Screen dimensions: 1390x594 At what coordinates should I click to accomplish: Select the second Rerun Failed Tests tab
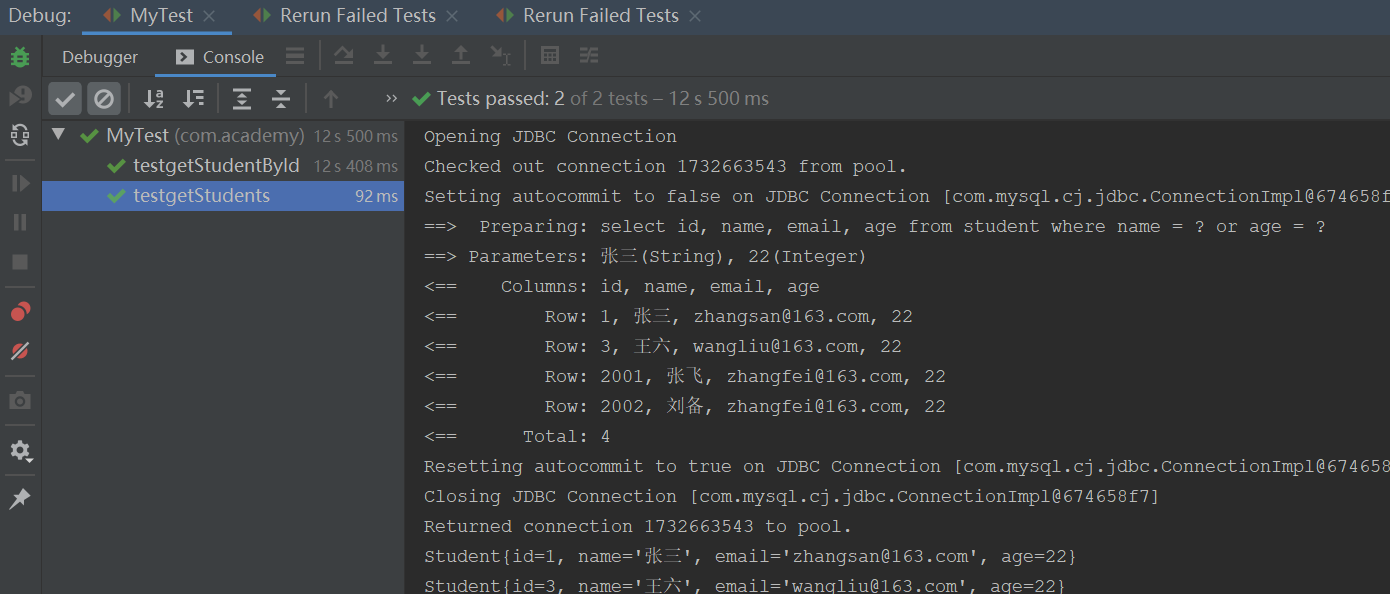(600, 16)
